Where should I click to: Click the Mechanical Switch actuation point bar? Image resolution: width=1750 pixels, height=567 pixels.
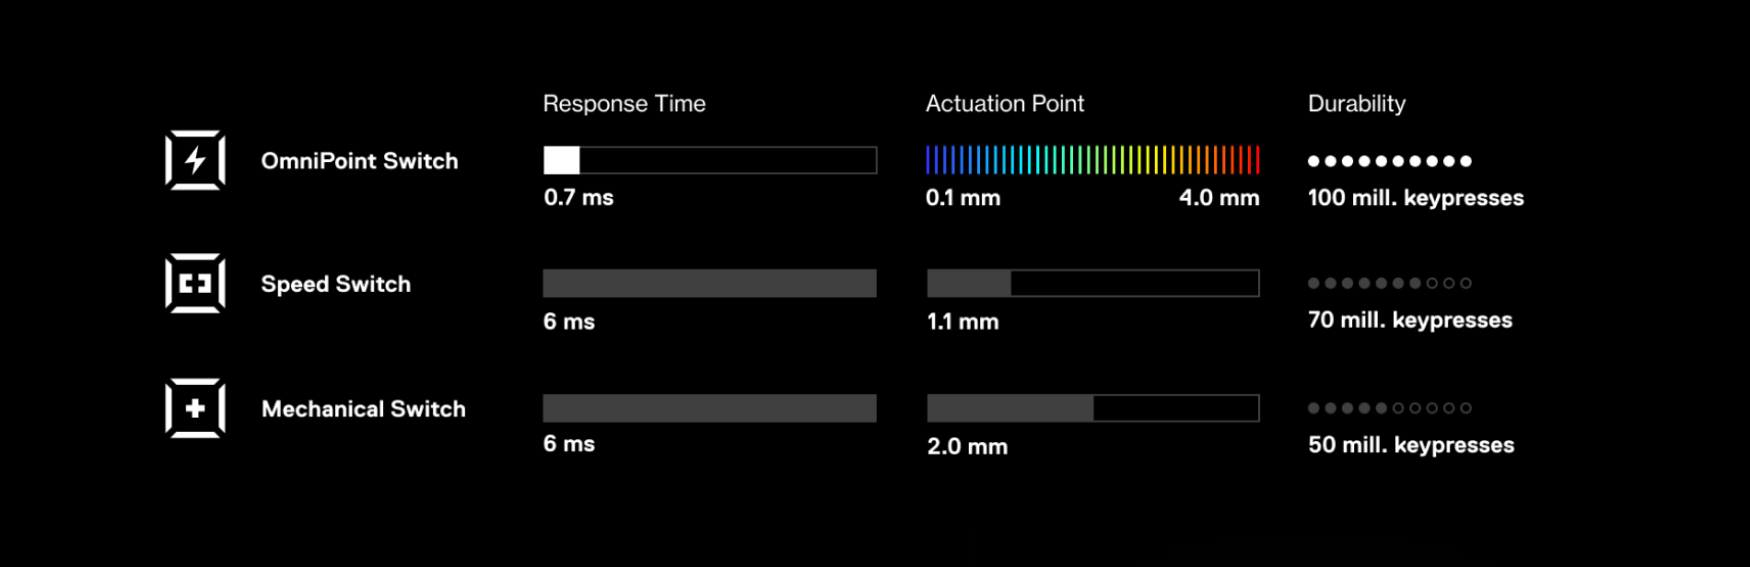click(1092, 408)
